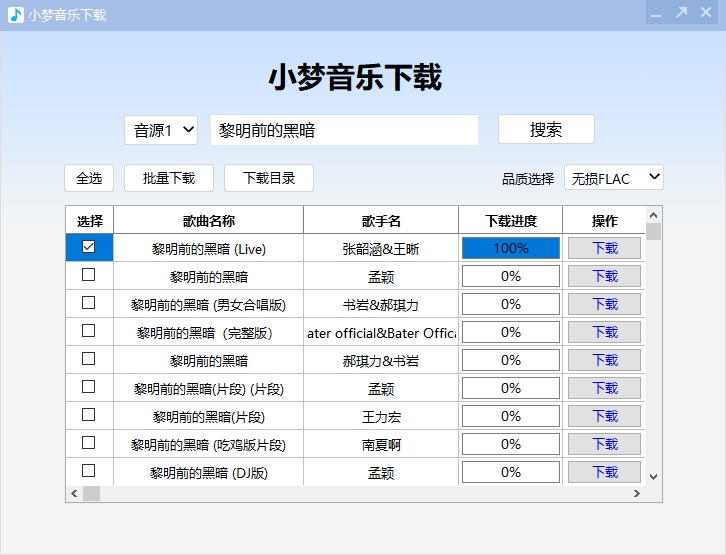Click 下载 for 孟颖's 黎明前的黑暗 row
The width and height of the screenshot is (726, 555).
click(x=605, y=276)
